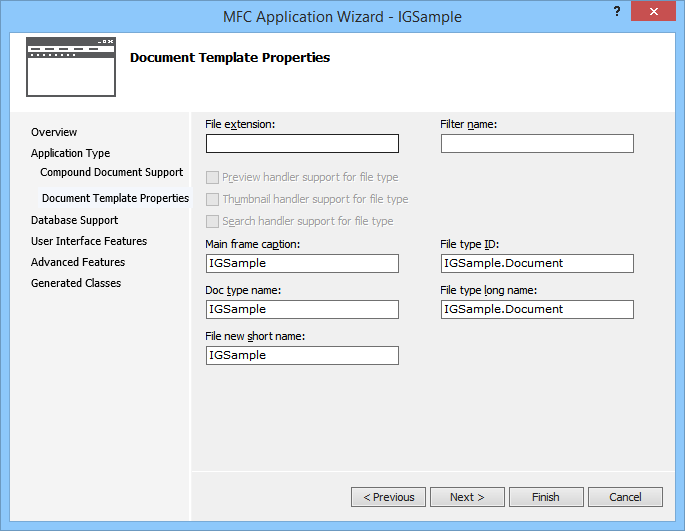Navigate to Generated Classes page
This screenshot has width=685, height=531.
[76, 283]
